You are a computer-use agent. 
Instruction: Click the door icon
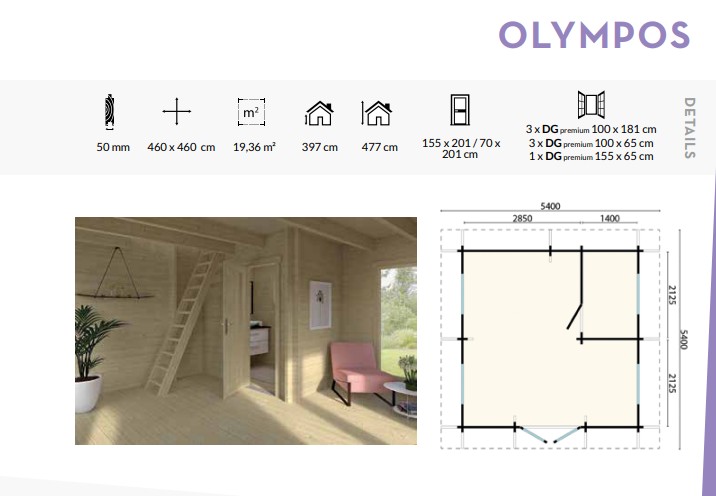click(459, 110)
